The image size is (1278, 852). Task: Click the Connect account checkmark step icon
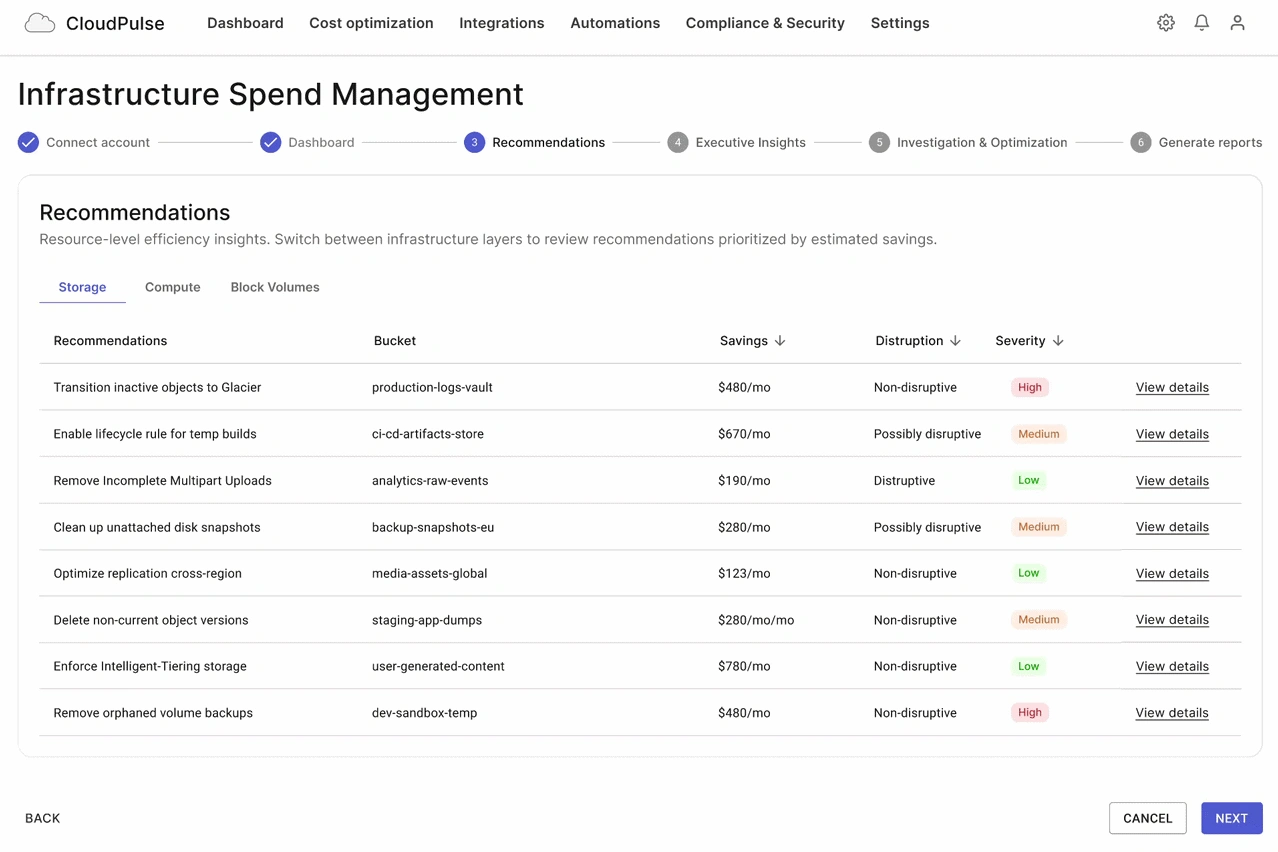[x=28, y=142]
